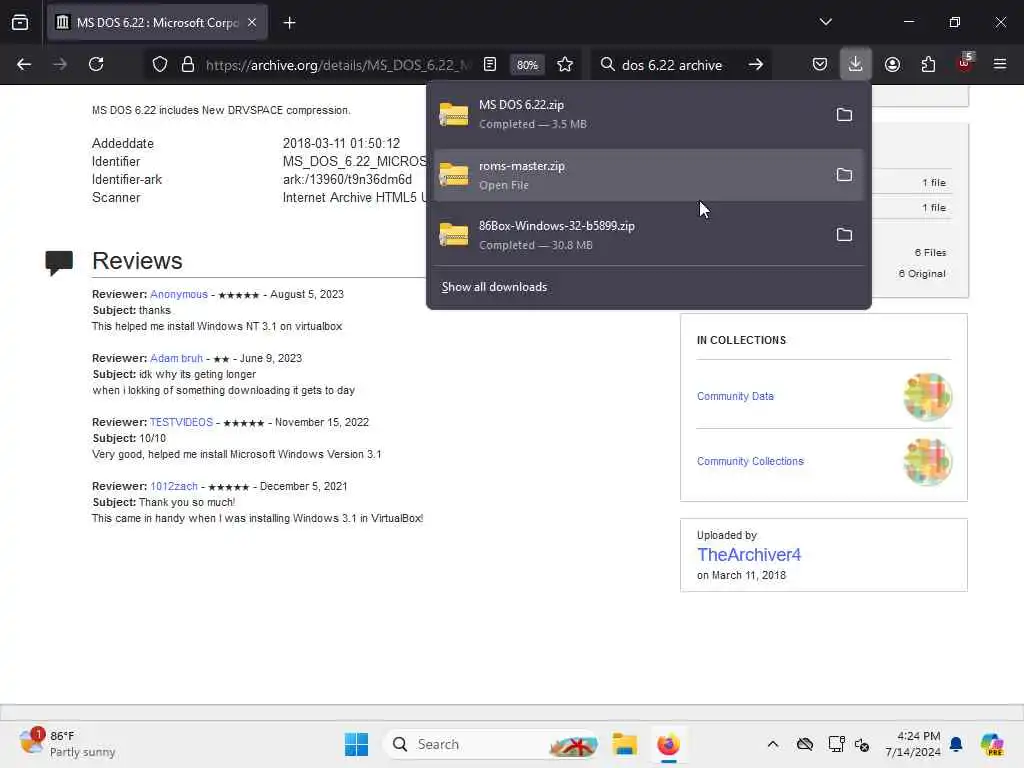Click the taskbar Search box

(491, 744)
